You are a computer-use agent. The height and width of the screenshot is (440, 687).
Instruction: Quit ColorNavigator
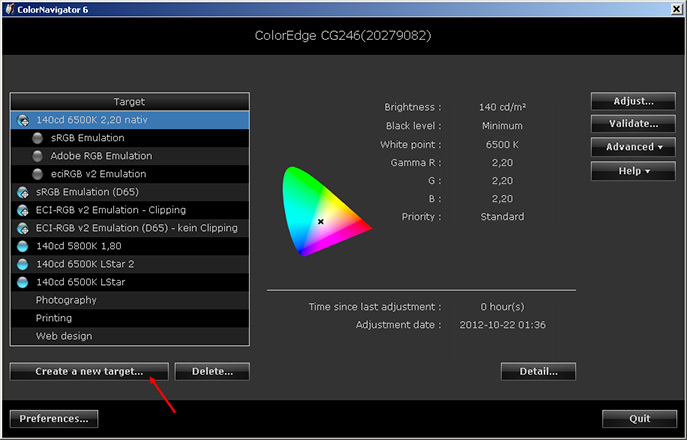640,419
